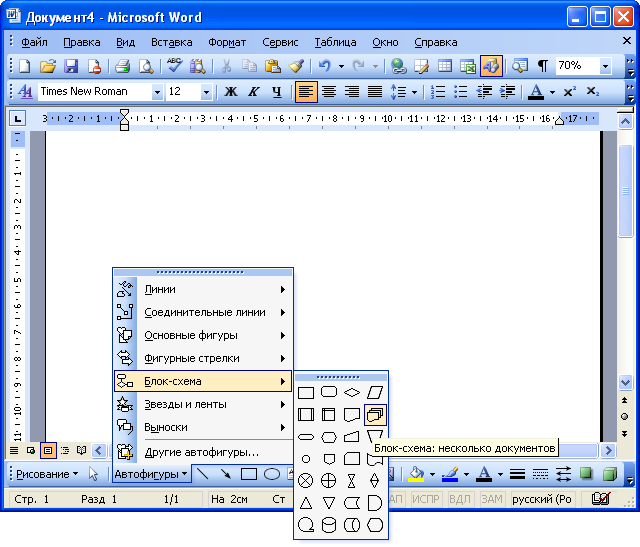Click the ЗАМ status indicator
Screen dimensions: 640x547
492,499
